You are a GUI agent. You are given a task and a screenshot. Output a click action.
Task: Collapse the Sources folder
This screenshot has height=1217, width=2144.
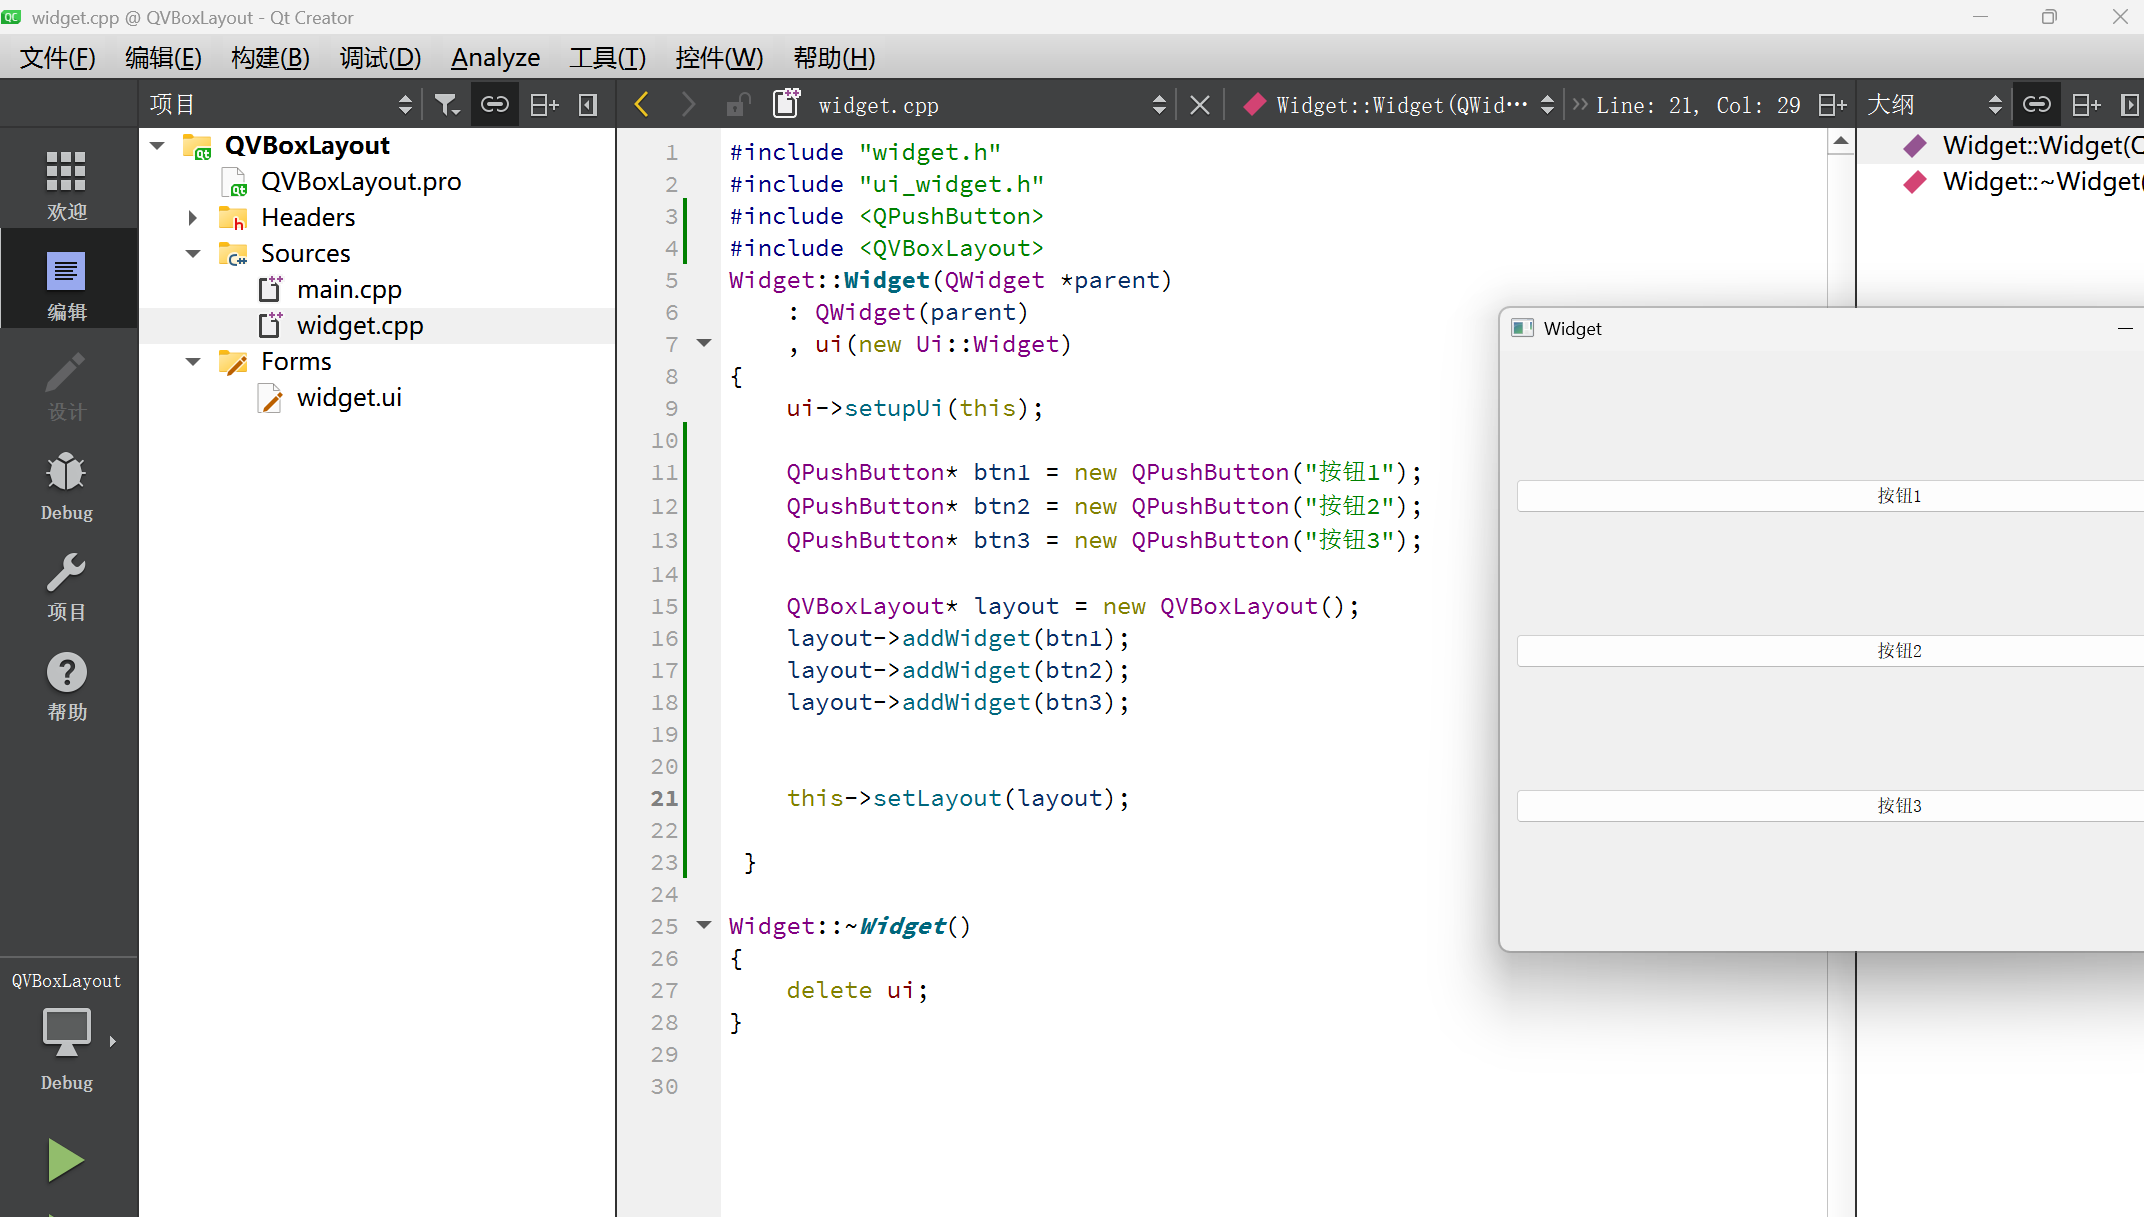[x=193, y=254]
